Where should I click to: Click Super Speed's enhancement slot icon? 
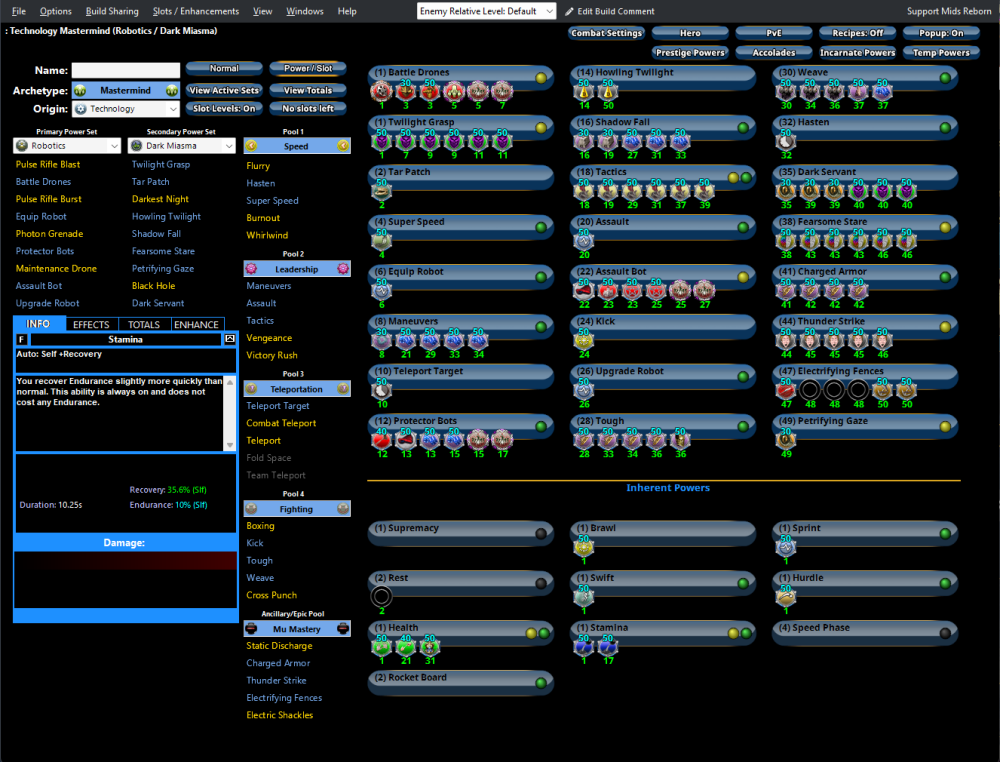pos(380,241)
